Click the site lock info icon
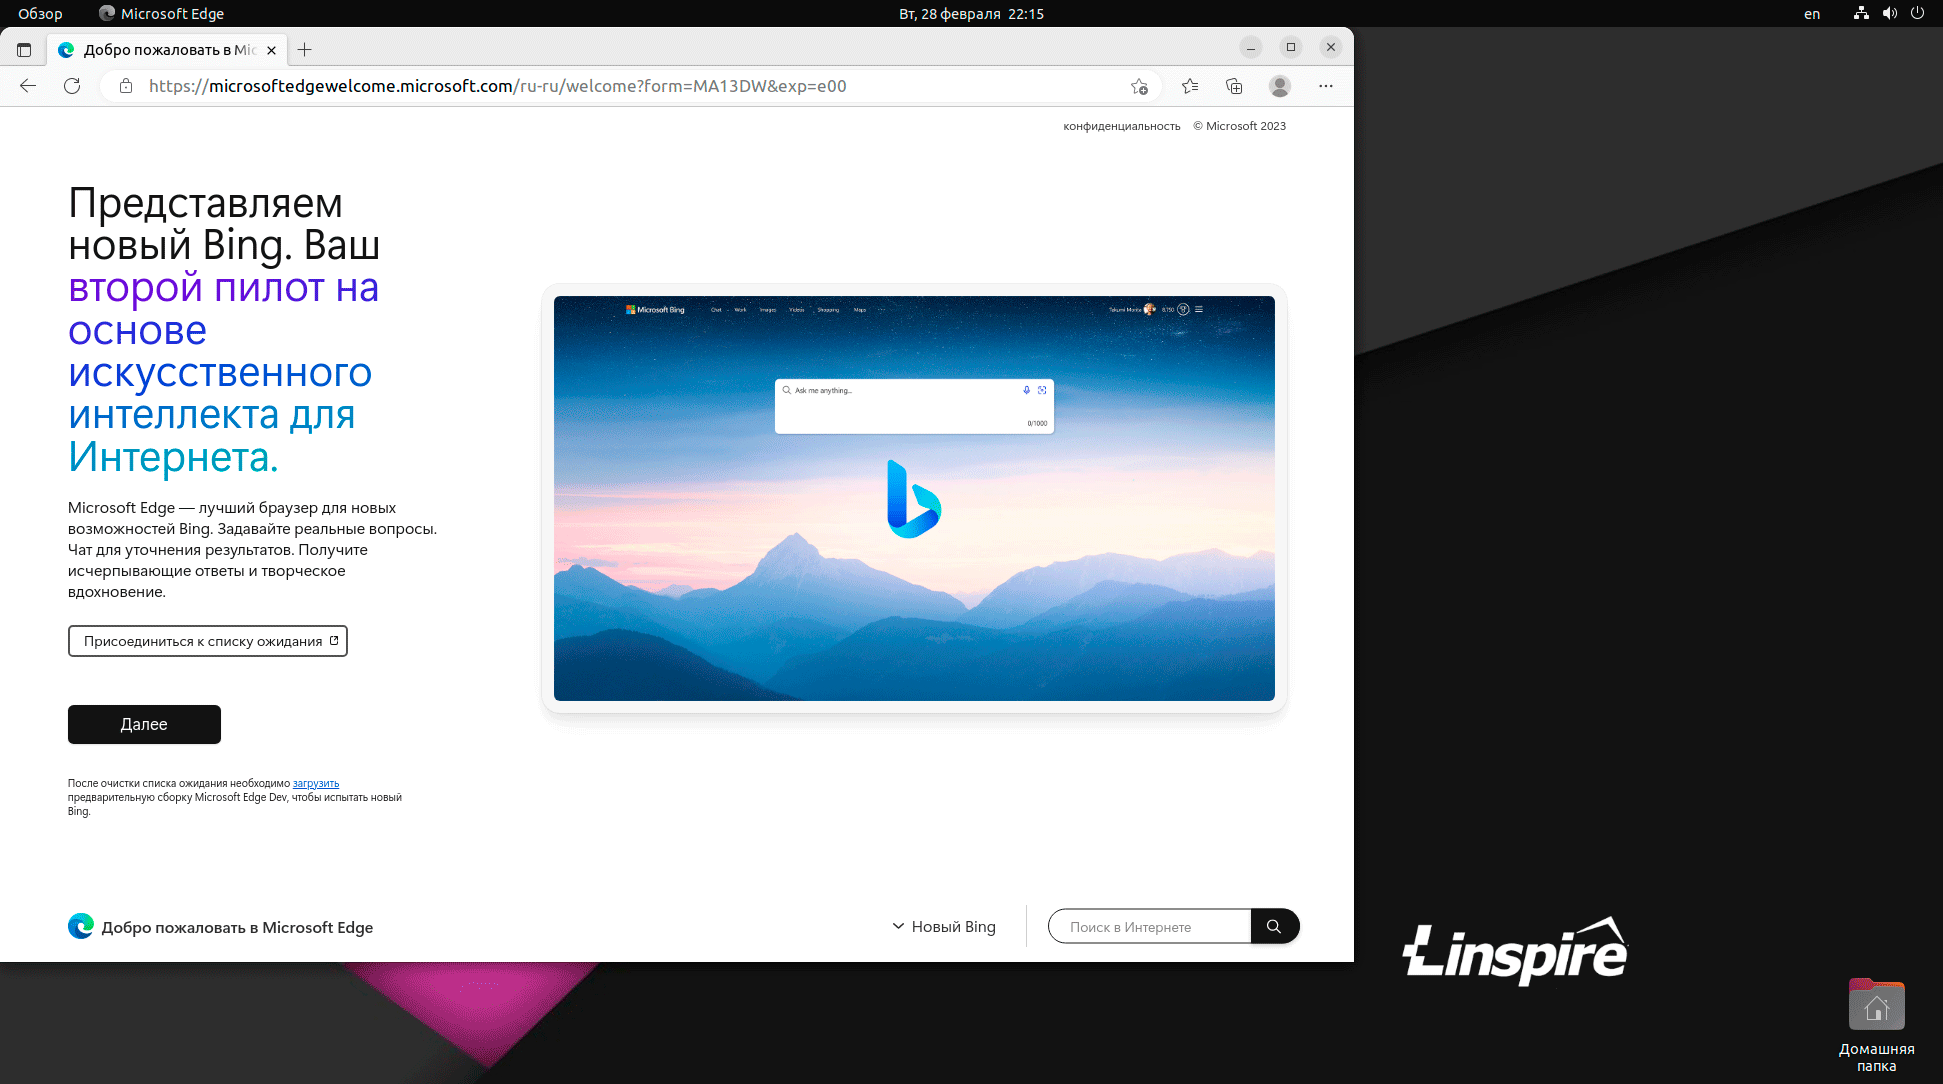1943x1084 pixels. click(126, 86)
